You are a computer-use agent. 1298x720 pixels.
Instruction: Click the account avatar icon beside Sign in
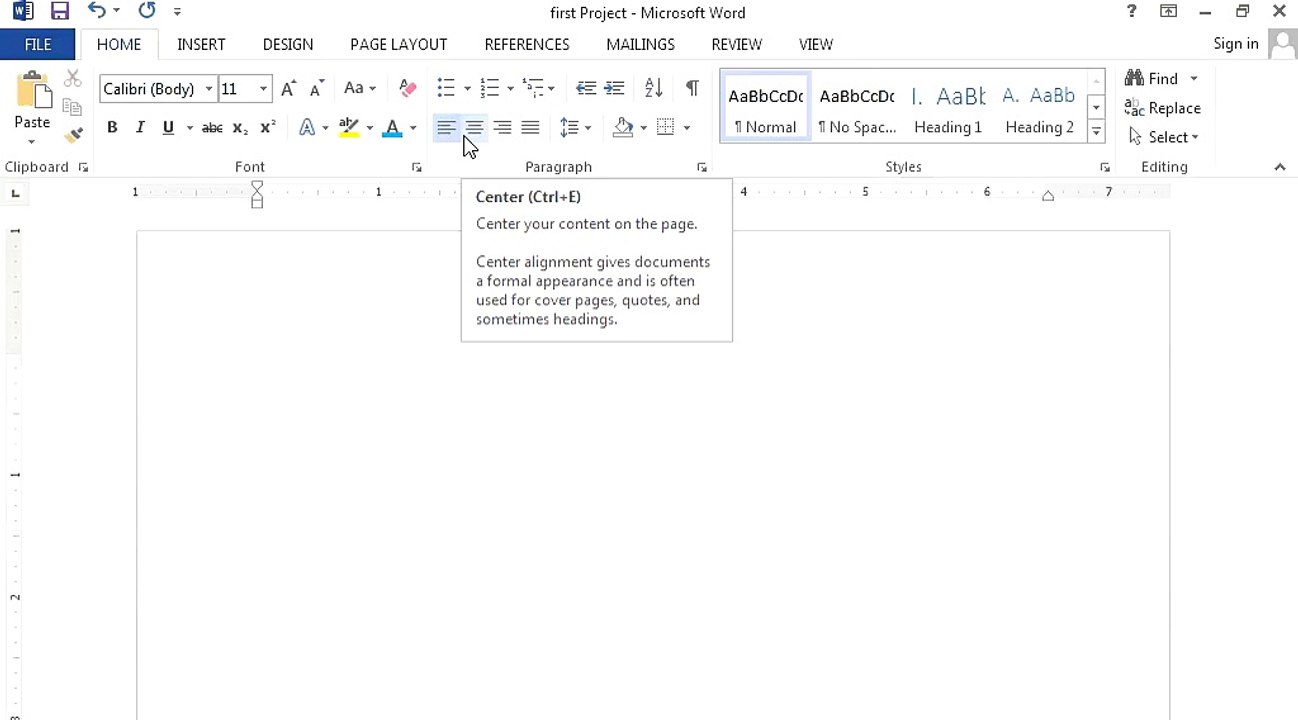tap(1282, 44)
